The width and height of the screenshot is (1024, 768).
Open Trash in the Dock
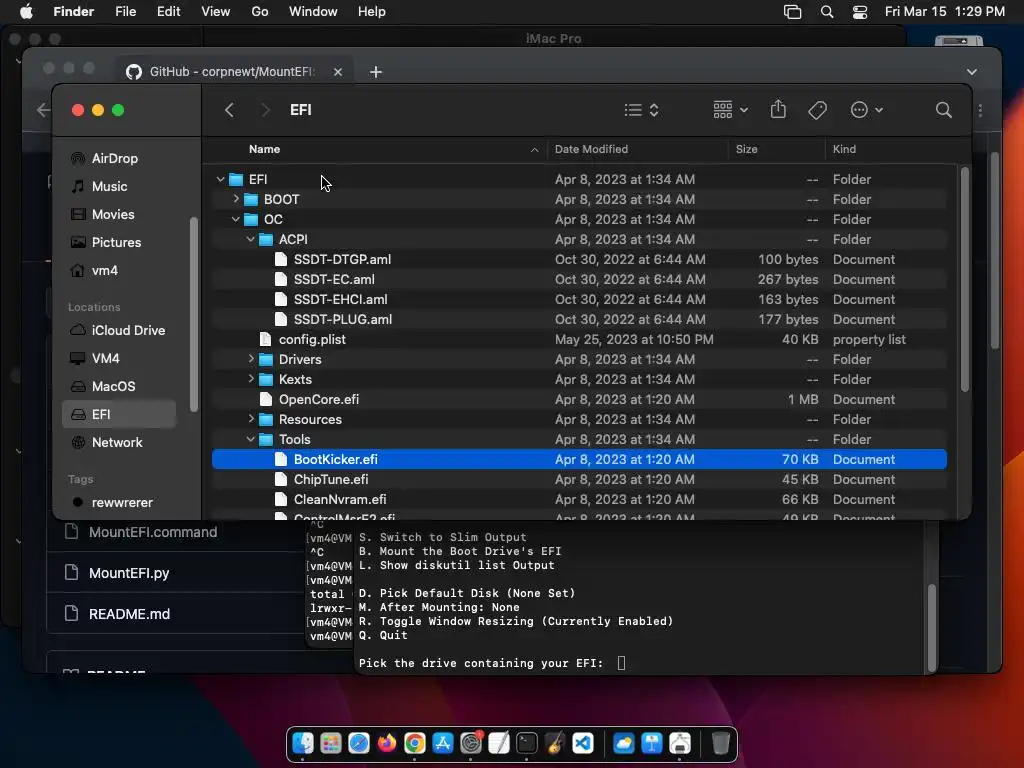pyautogui.click(x=720, y=743)
